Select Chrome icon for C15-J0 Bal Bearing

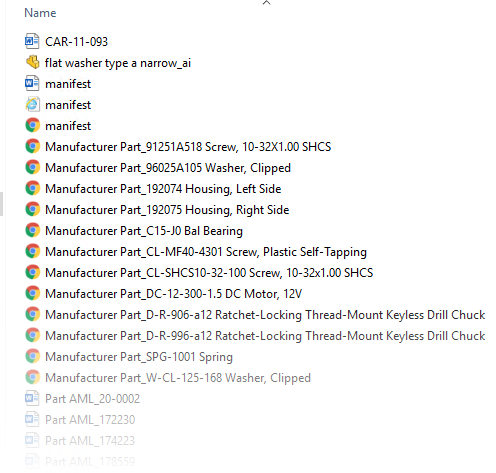(32, 230)
